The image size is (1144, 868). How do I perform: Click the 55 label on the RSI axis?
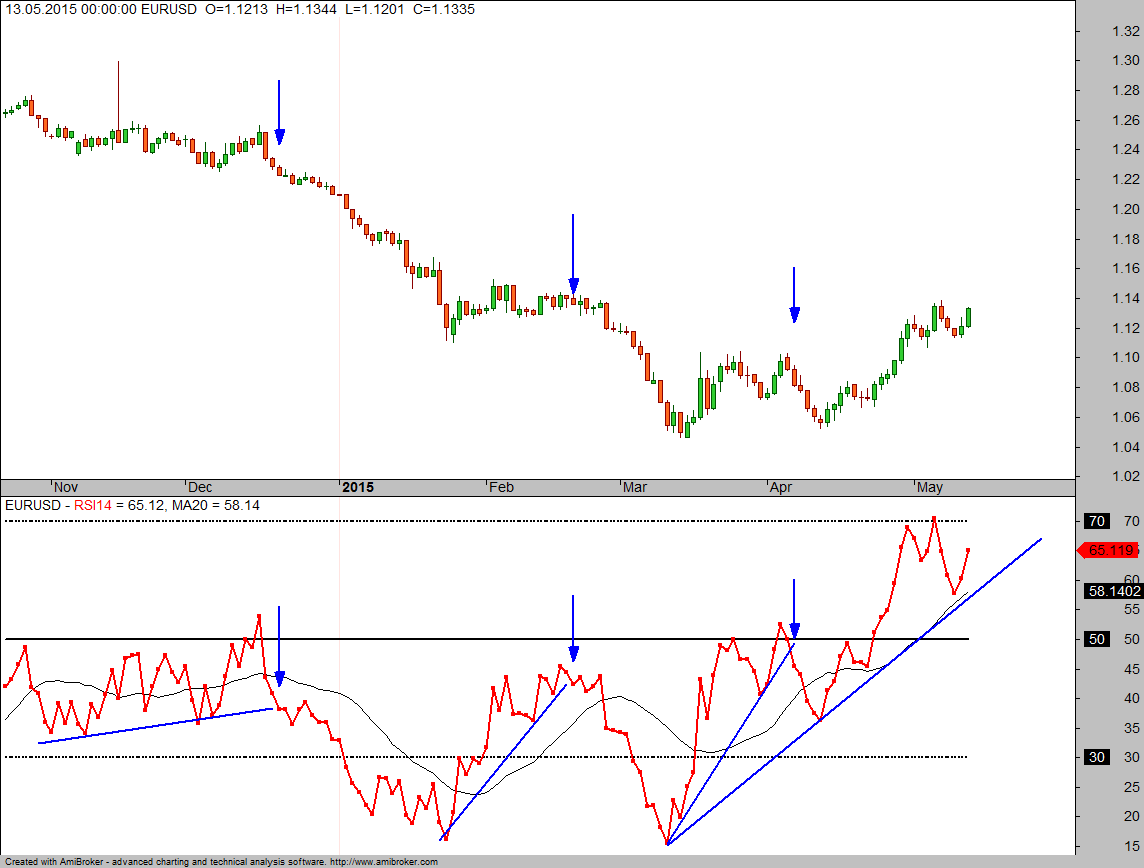1132,609
